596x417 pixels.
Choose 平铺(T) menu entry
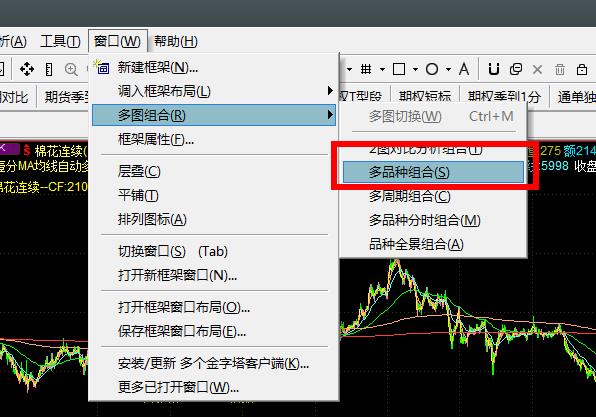point(214,195)
